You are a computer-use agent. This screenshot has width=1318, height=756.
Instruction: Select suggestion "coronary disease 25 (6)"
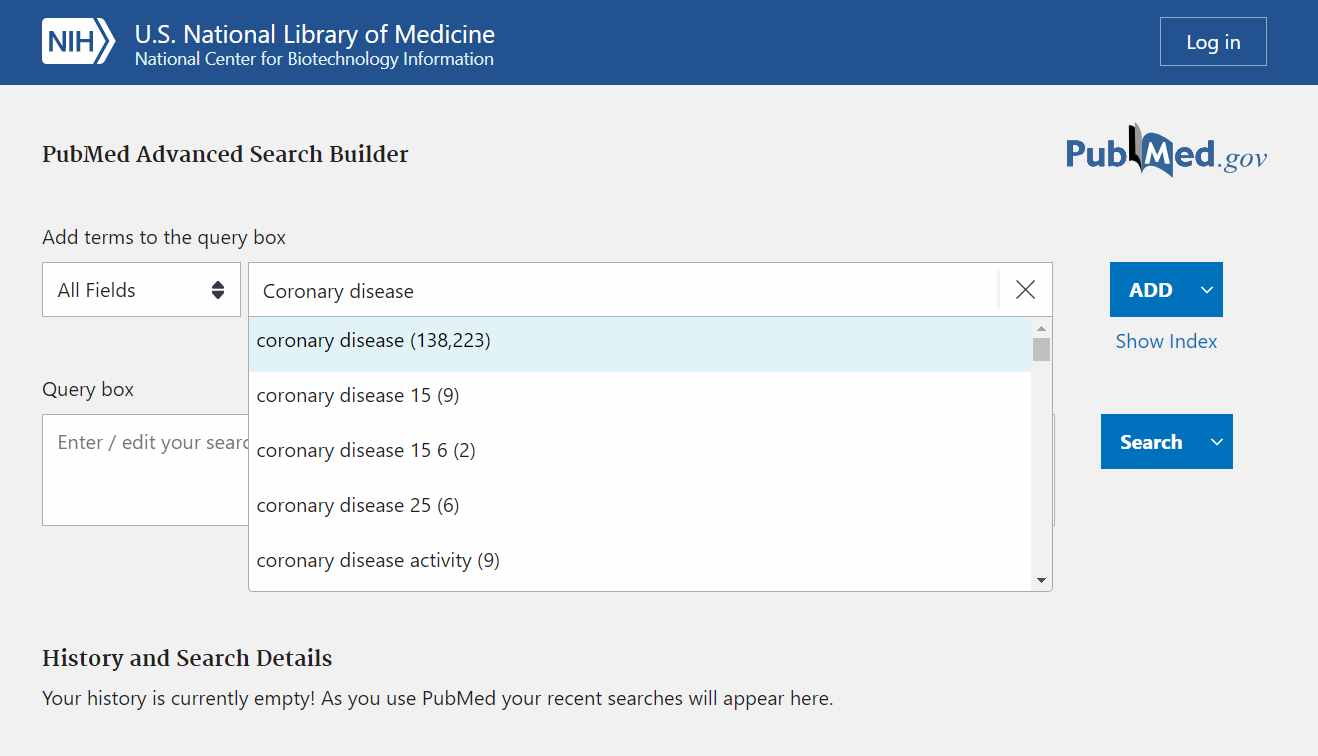click(x=358, y=506)
